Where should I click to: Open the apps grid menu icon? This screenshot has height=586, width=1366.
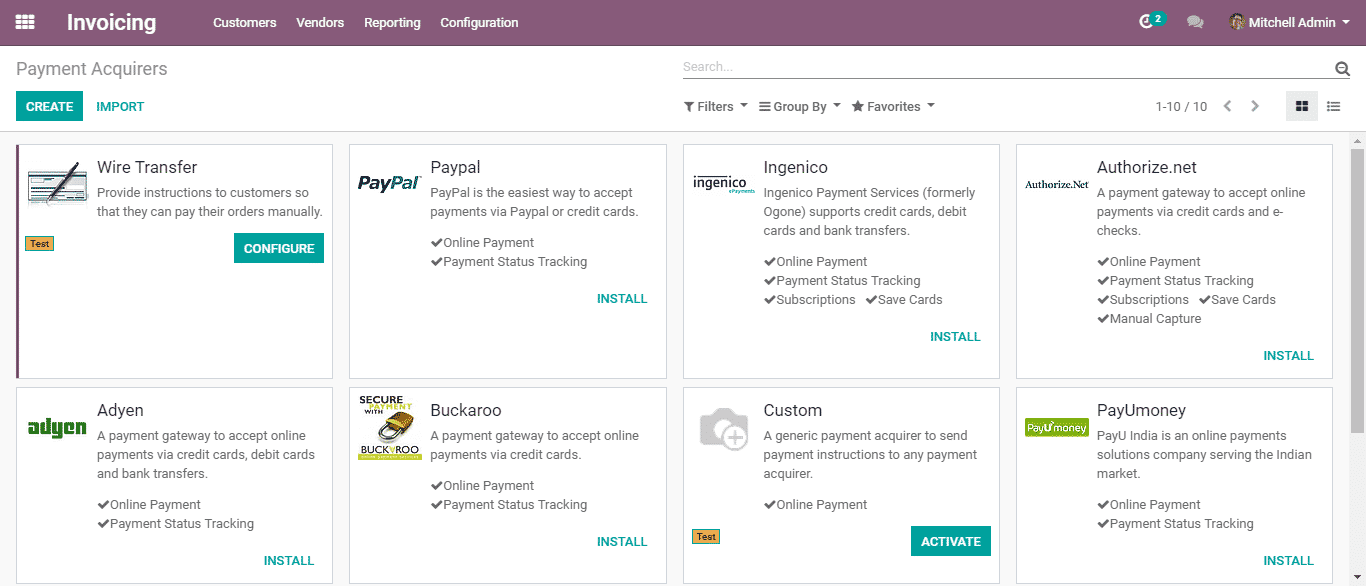[x=25, y=22]
